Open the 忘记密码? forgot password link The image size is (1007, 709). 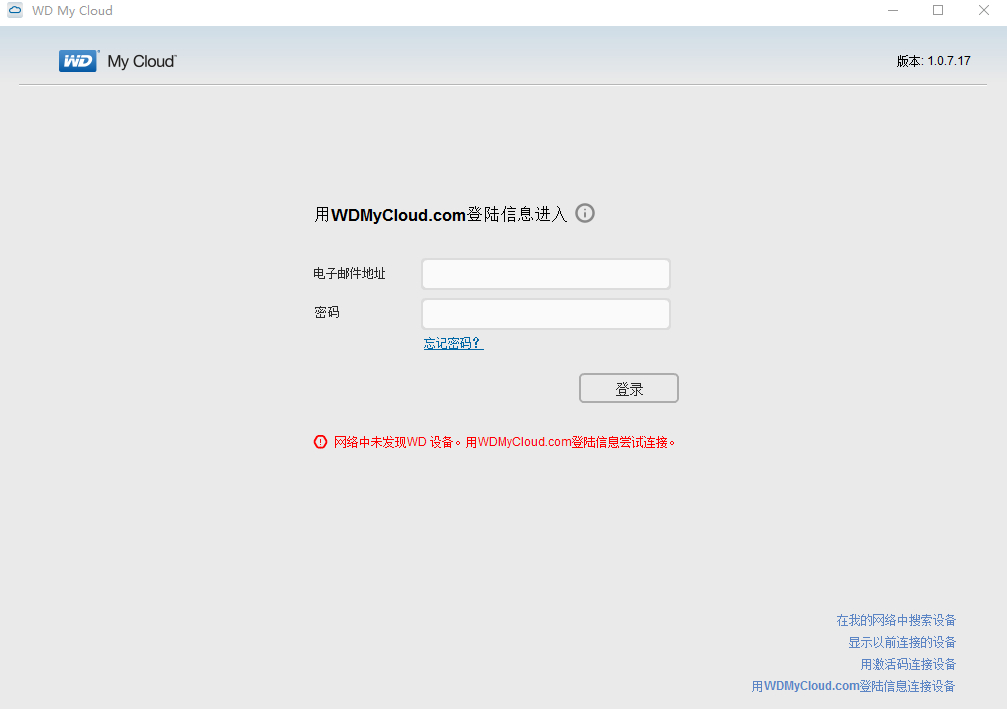click(453, 343)
